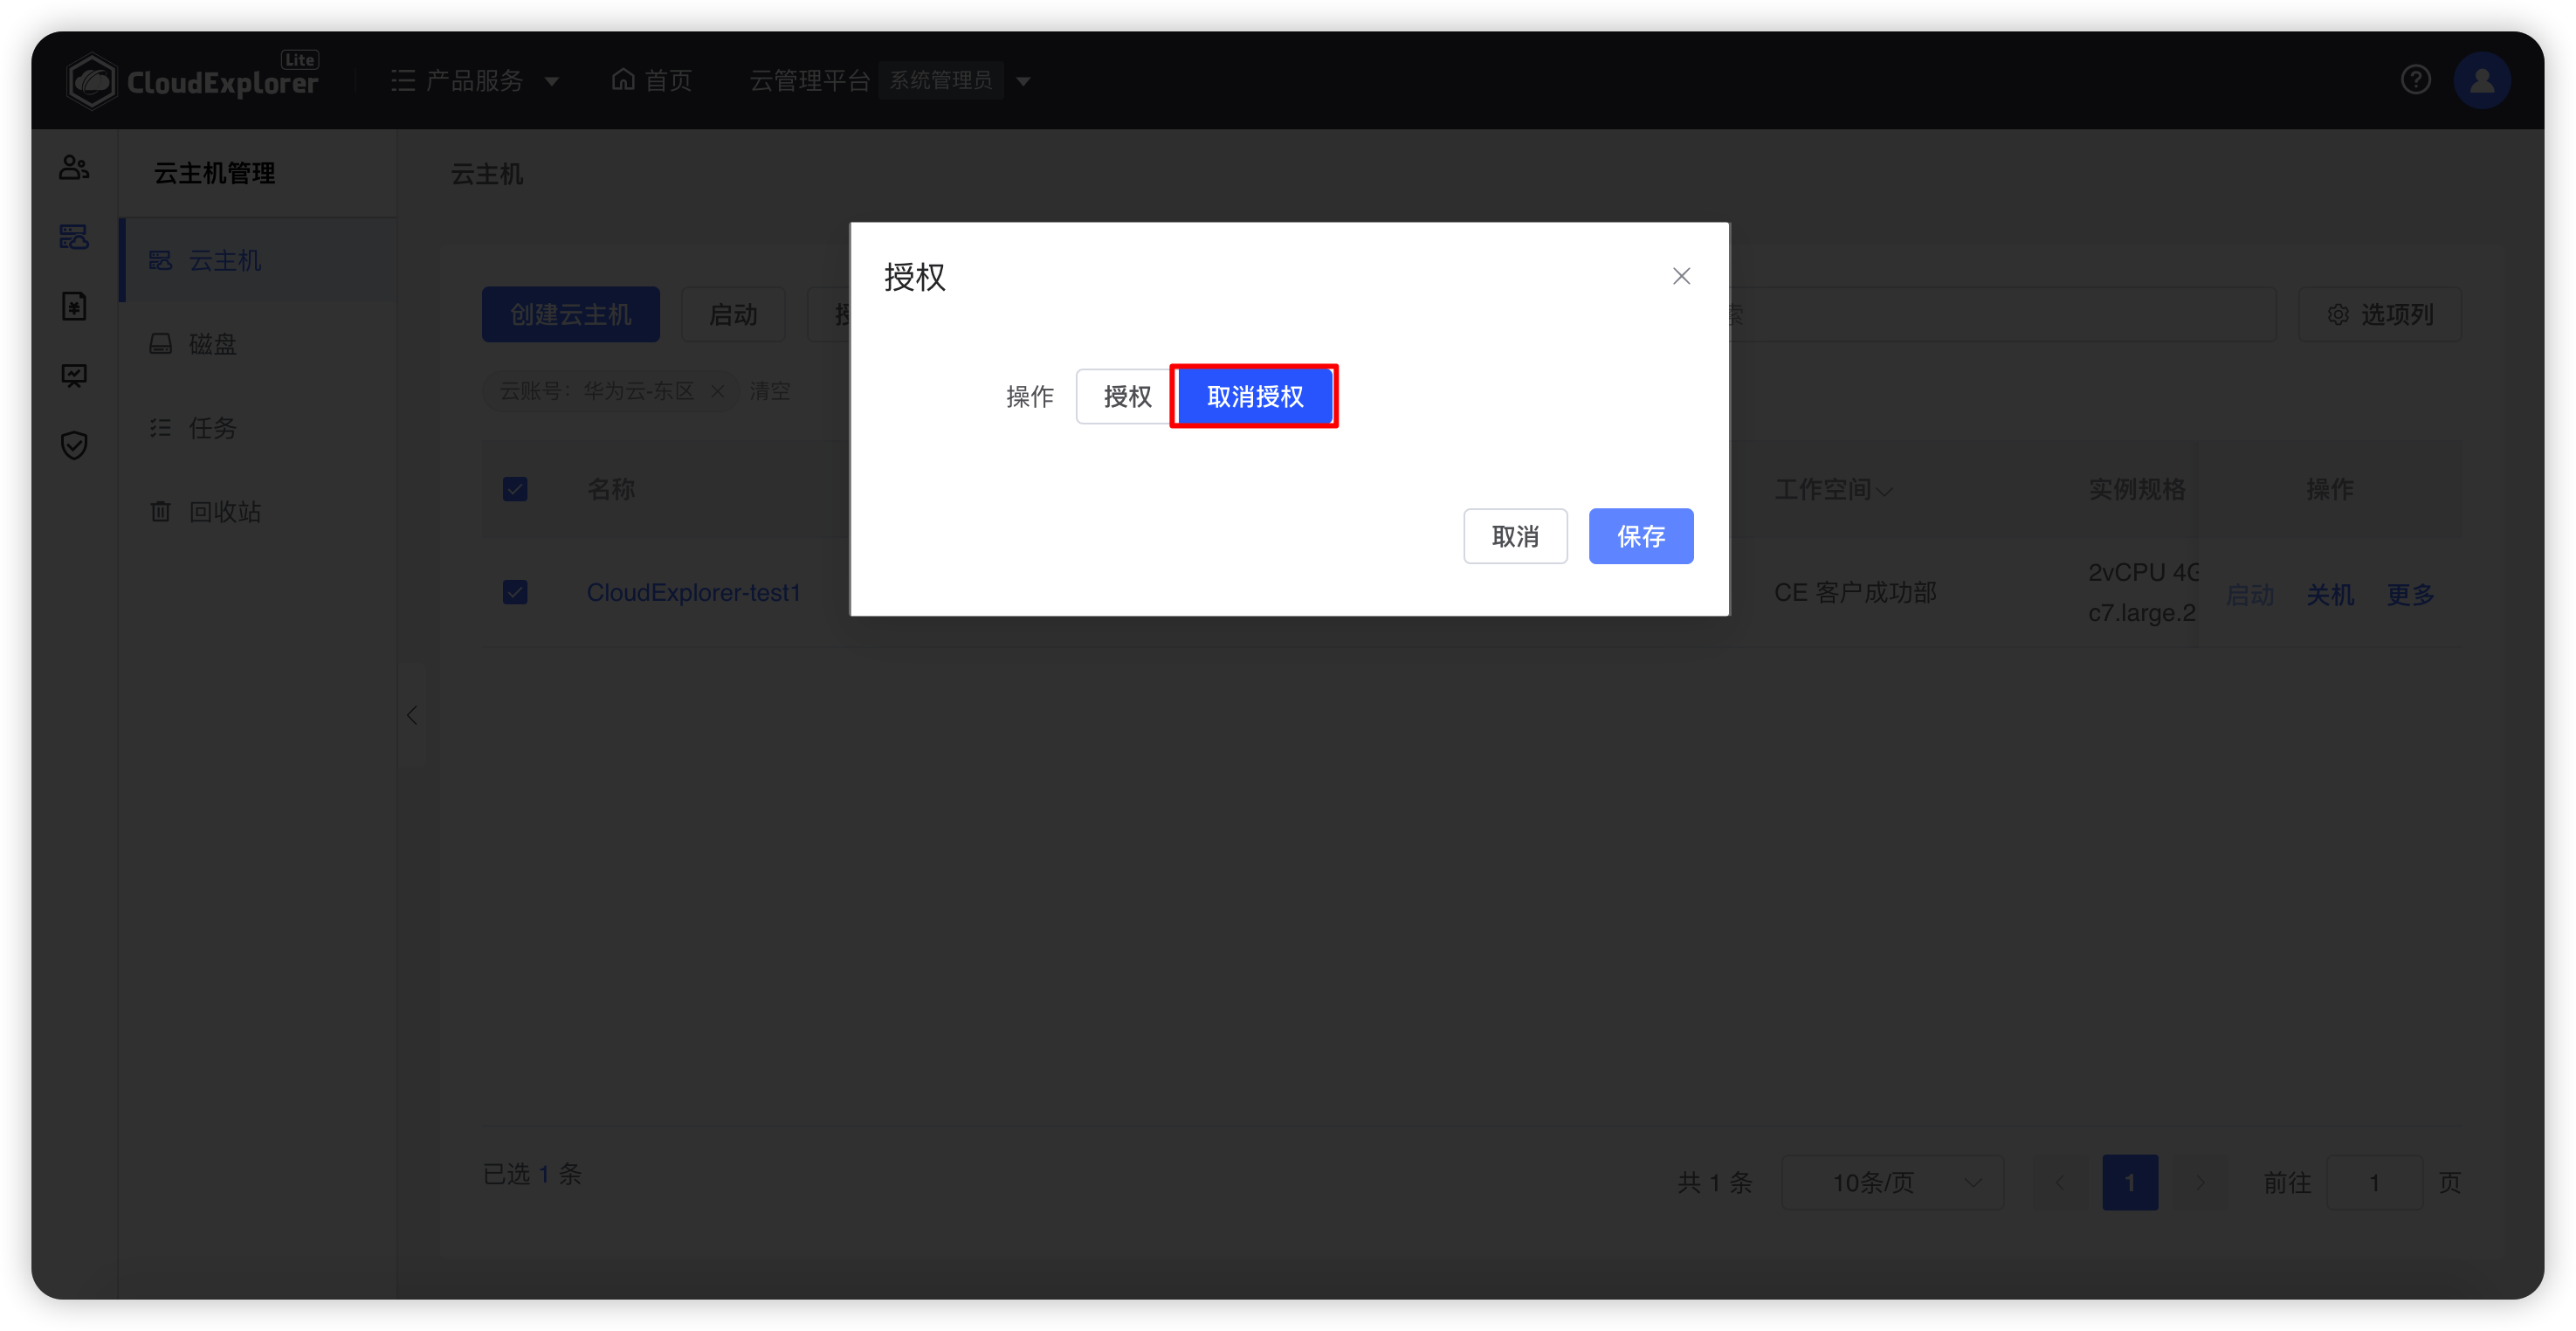
Task: Open the help question-mark icon
Action: (2415, 80)
